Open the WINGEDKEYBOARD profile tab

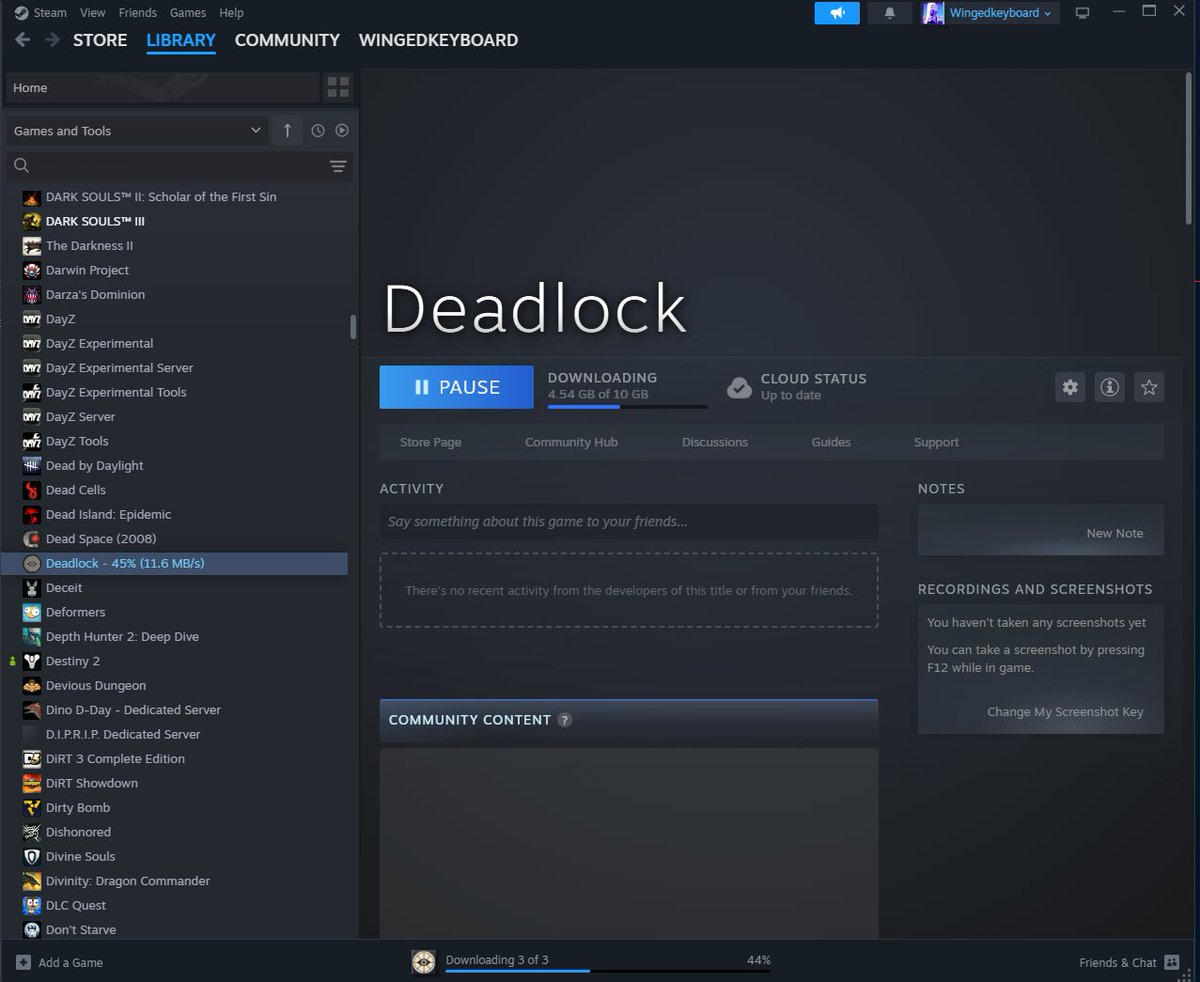click(x=438, y=40)
